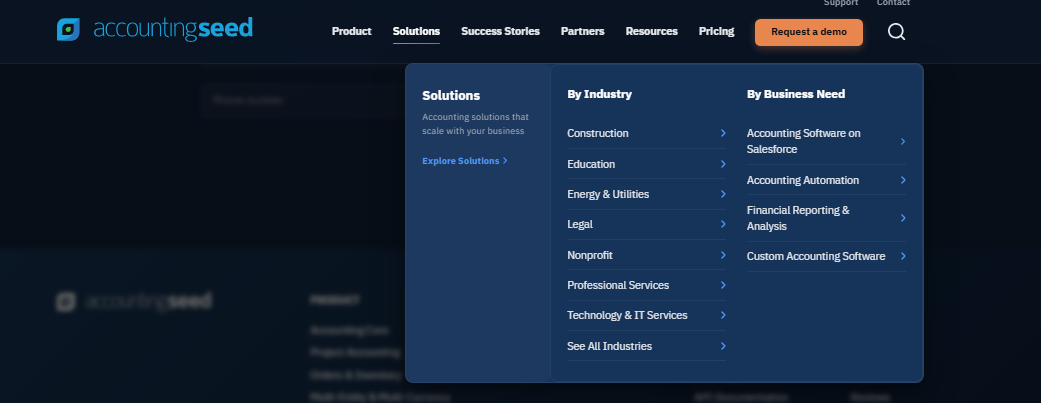Click chevron beside Accounting Automation
1041x403 pixels.
tap(903, 180)
